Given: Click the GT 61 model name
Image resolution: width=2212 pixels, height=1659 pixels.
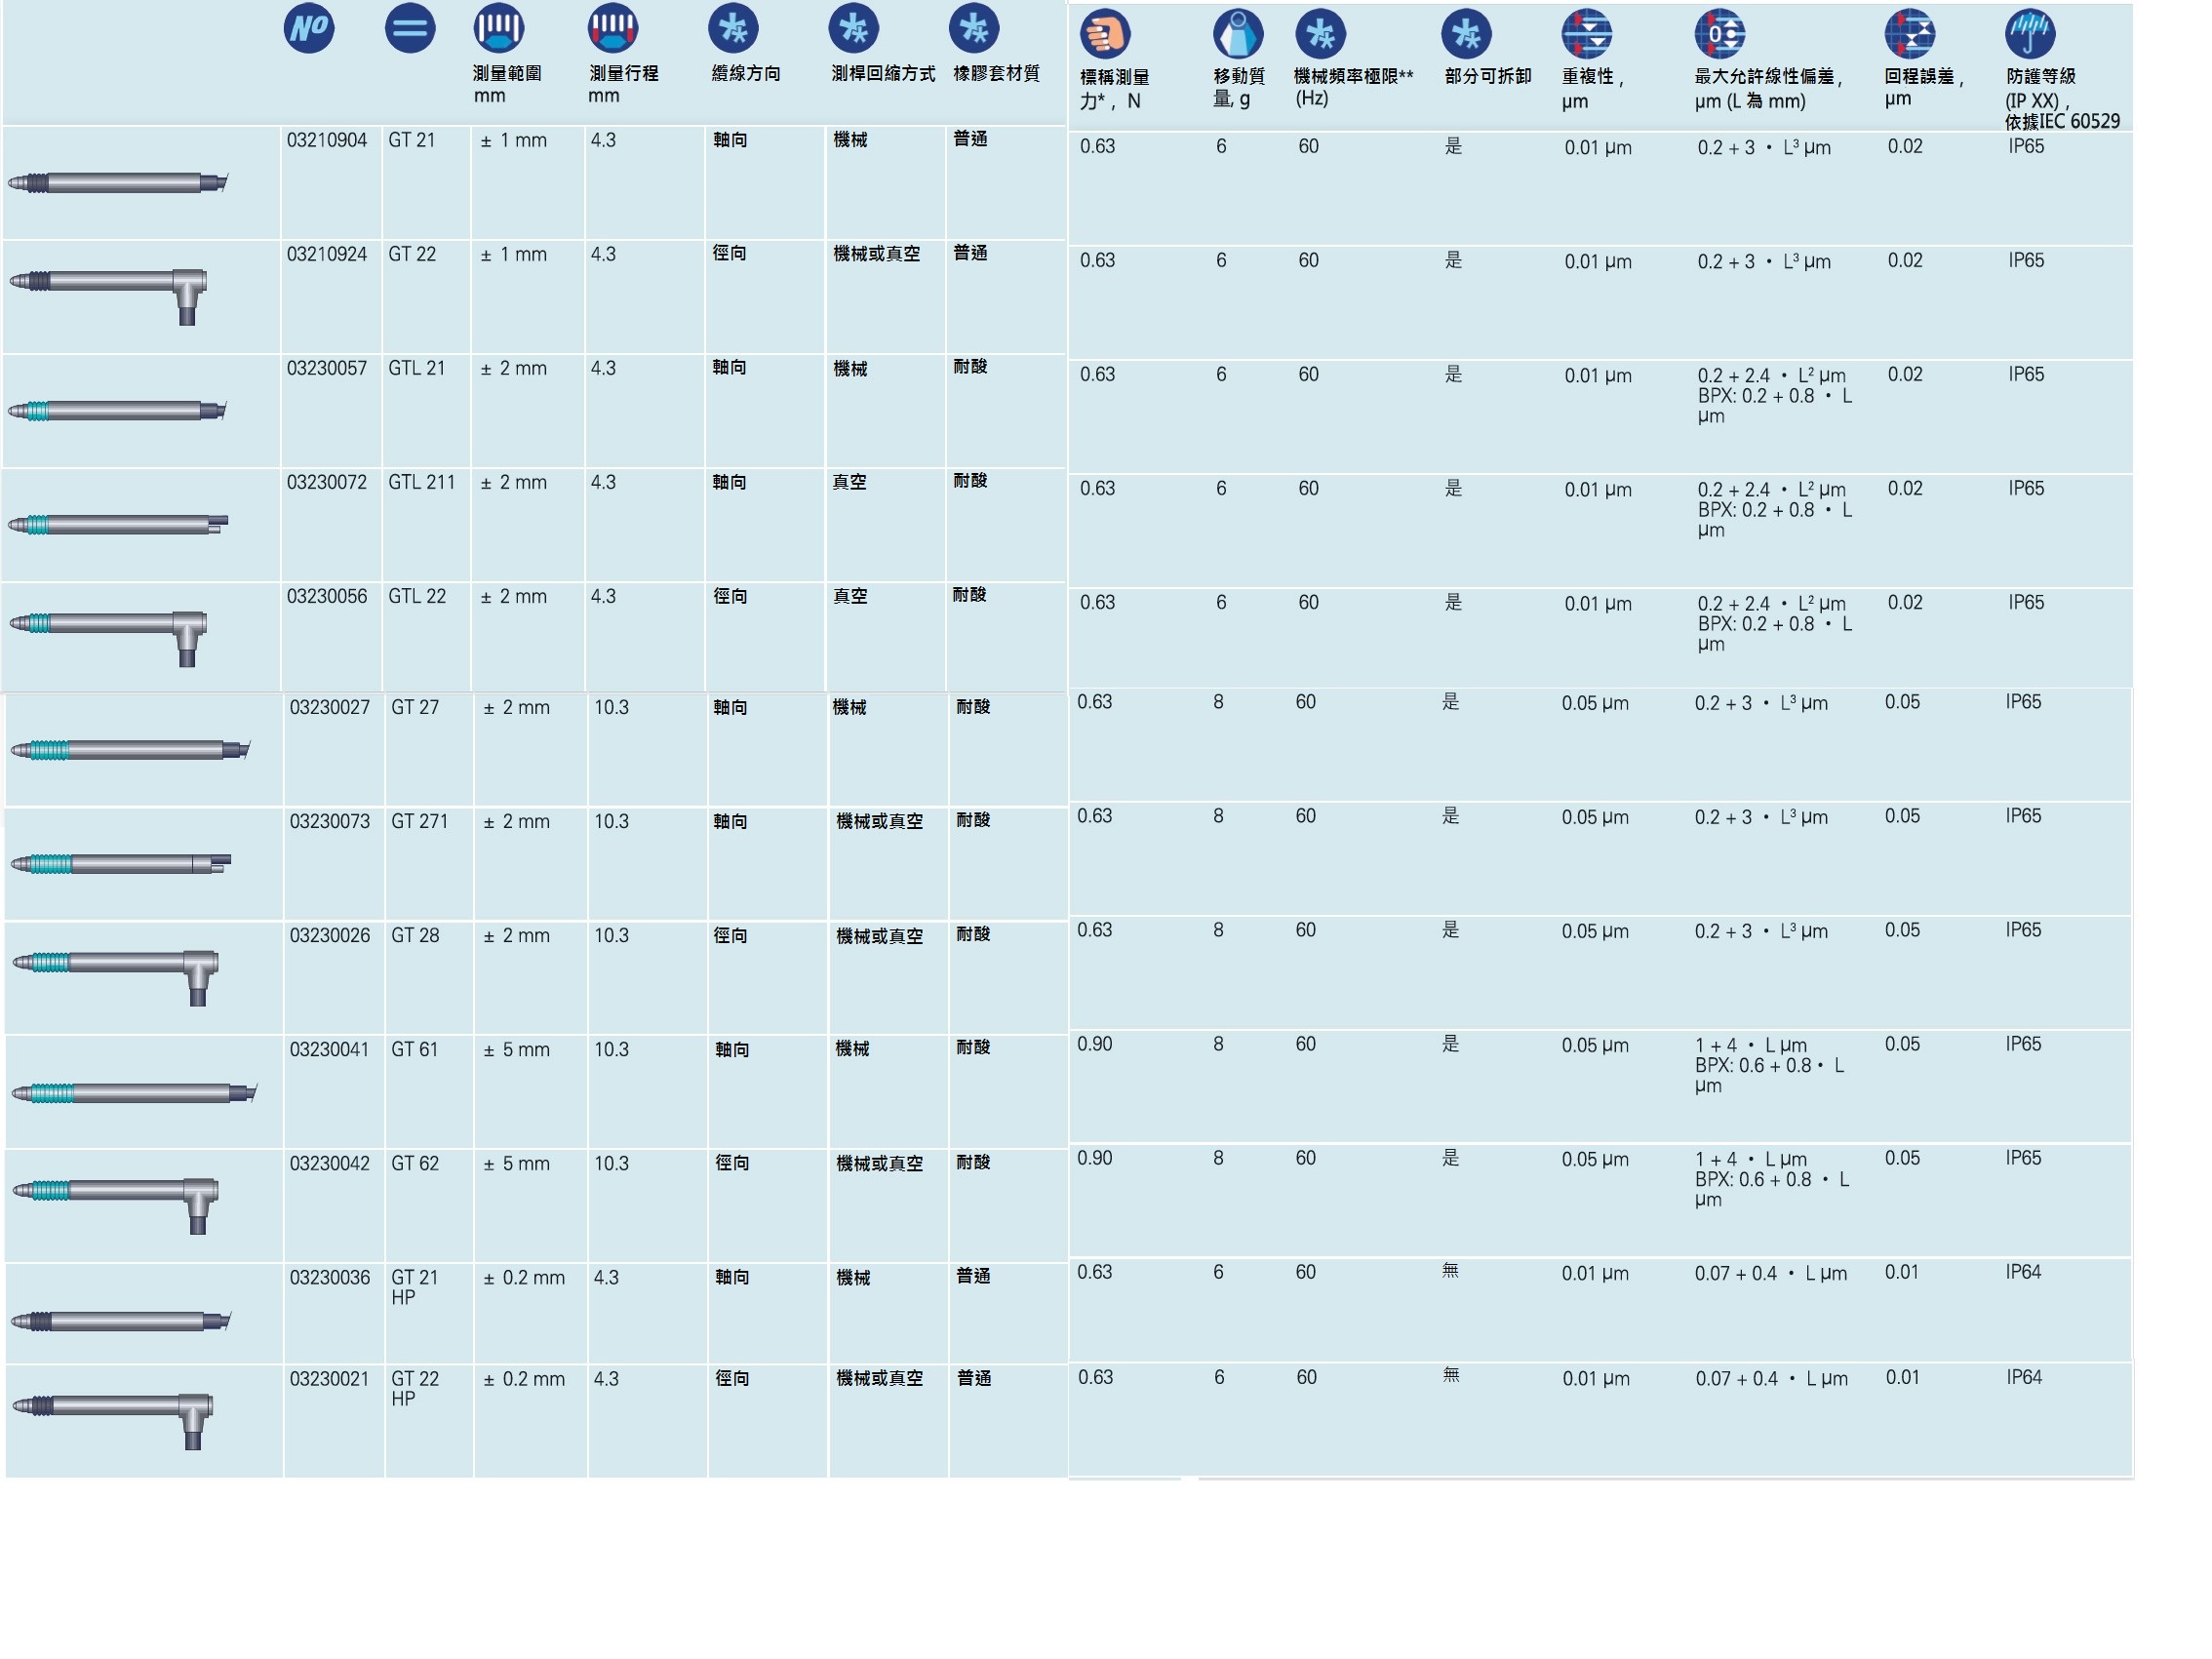Looking at the screenshot, I should click(x=415, y=1049).
